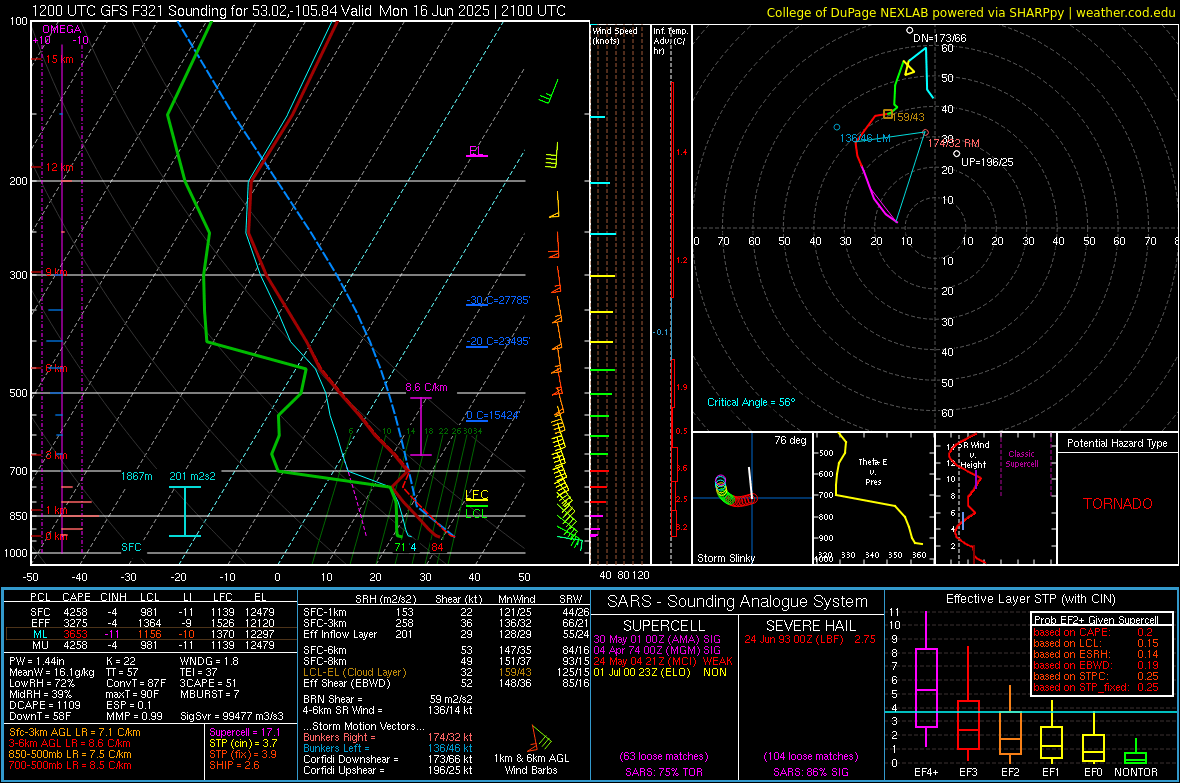Click the '24 Jun 93 00Z (LBF) 2.75' hail analog
Viewport: 1180px width, 783px height.
tap(810, 639)
